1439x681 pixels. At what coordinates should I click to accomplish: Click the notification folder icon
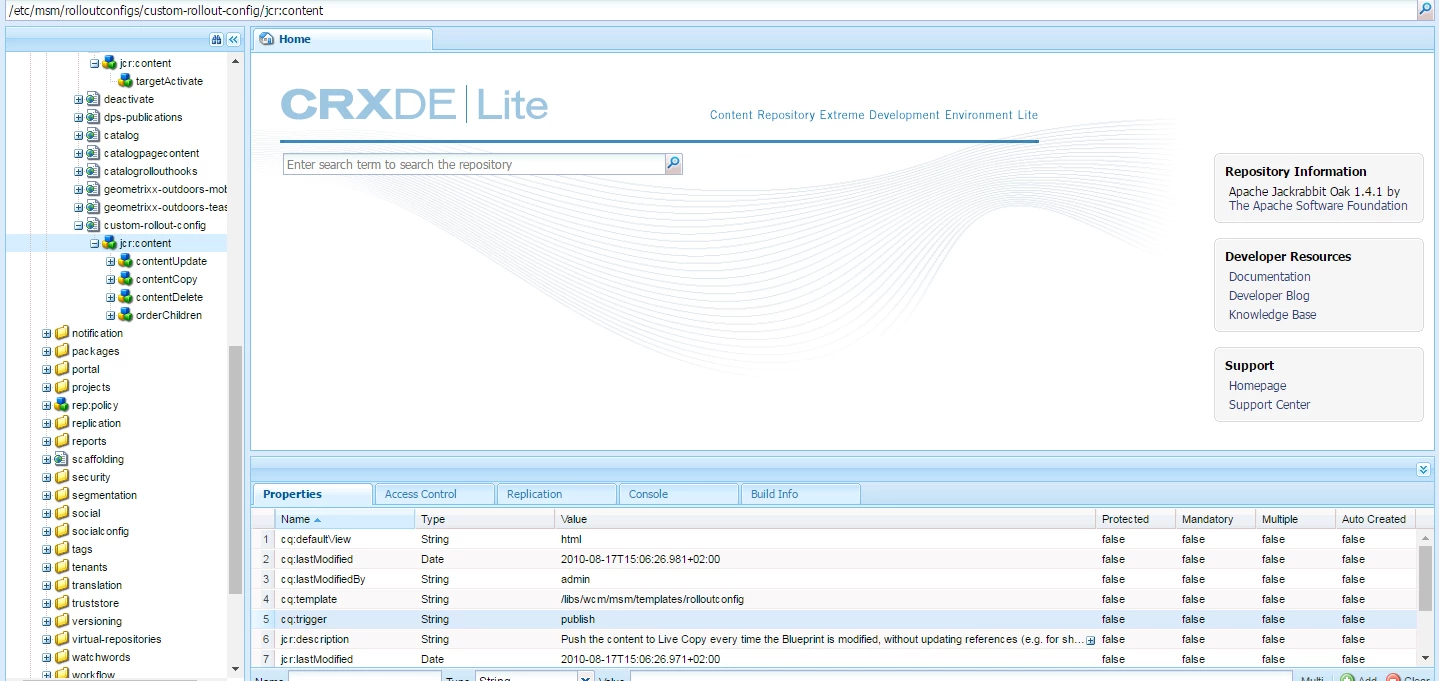[61, 333]
